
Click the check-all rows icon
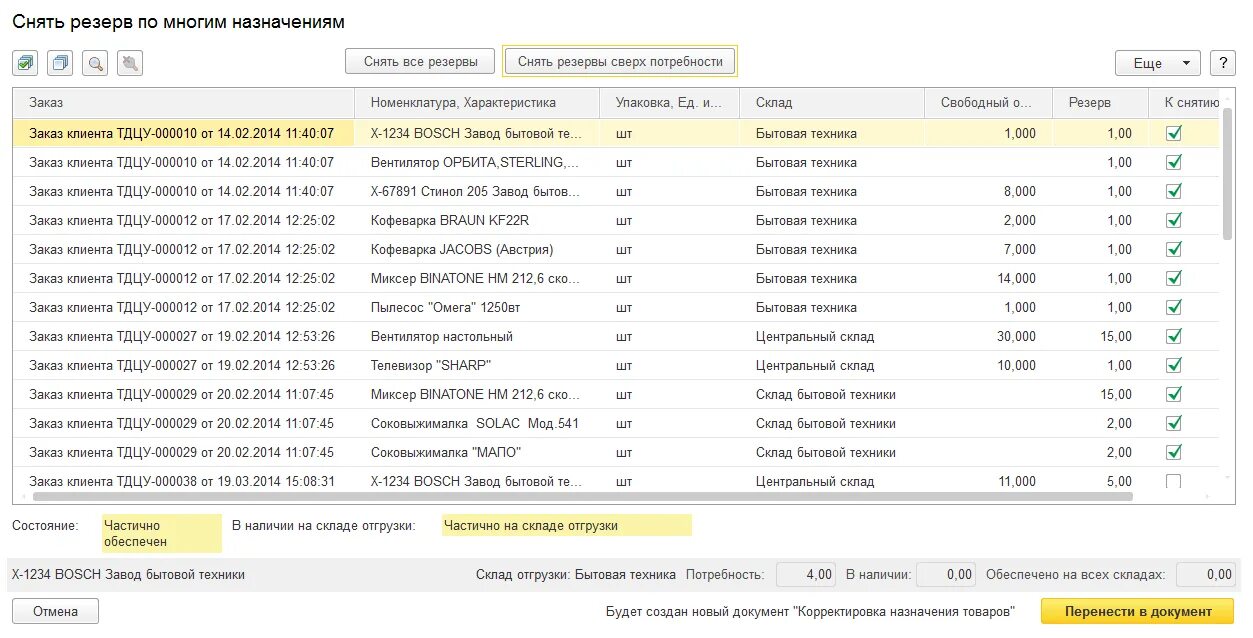25,63
